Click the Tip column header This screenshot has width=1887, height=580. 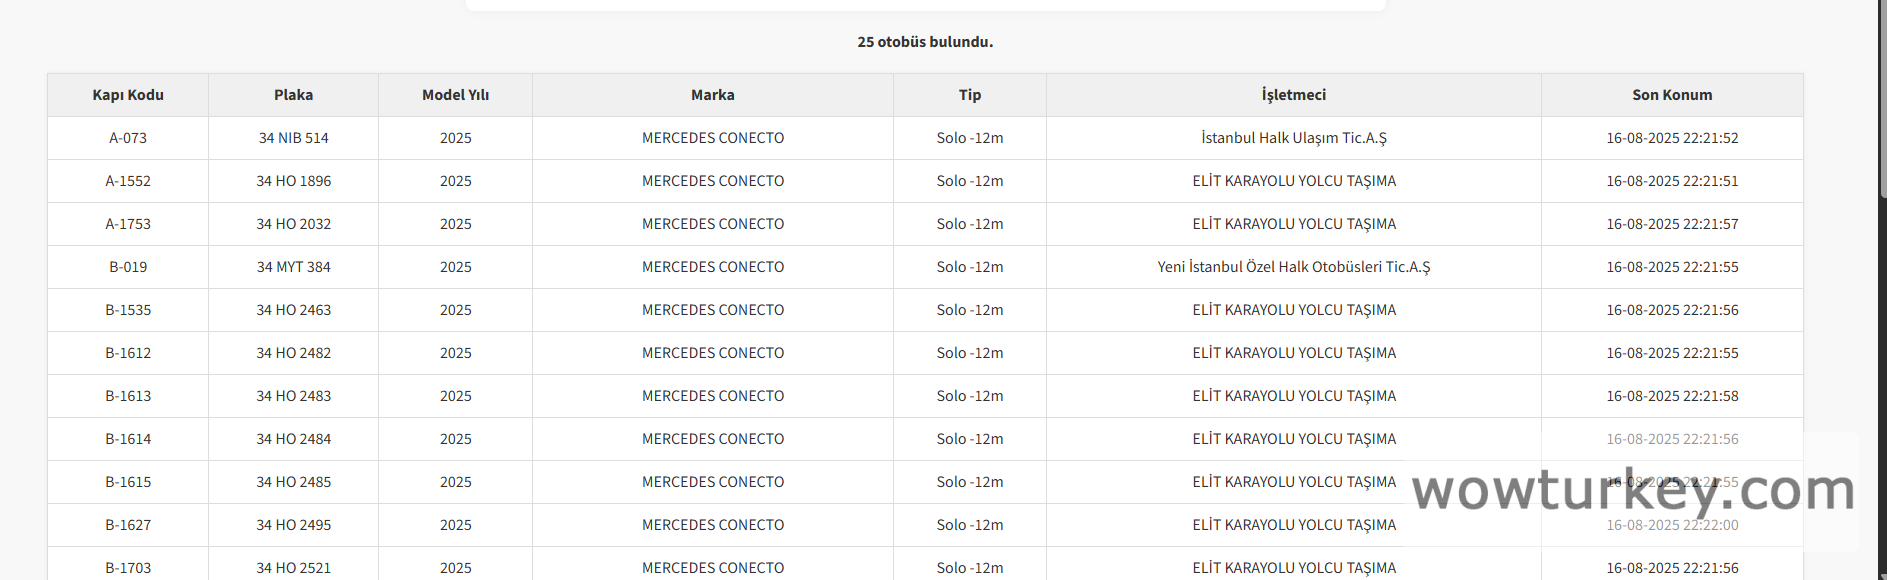coord(969,95)
